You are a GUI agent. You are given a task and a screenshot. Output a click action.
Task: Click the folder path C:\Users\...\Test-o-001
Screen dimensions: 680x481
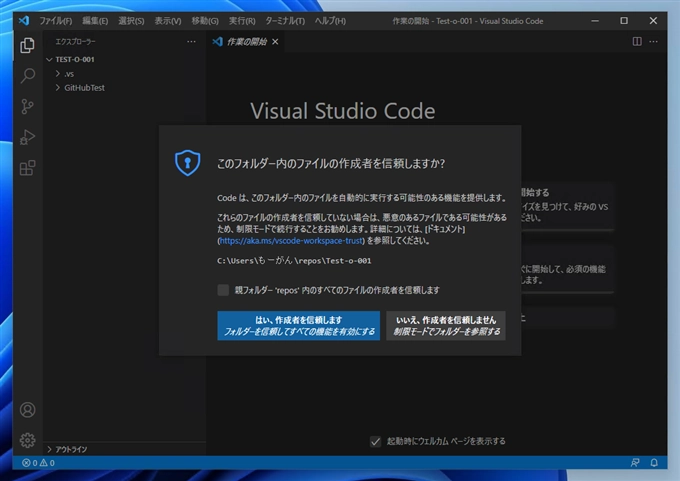[294, 261]
